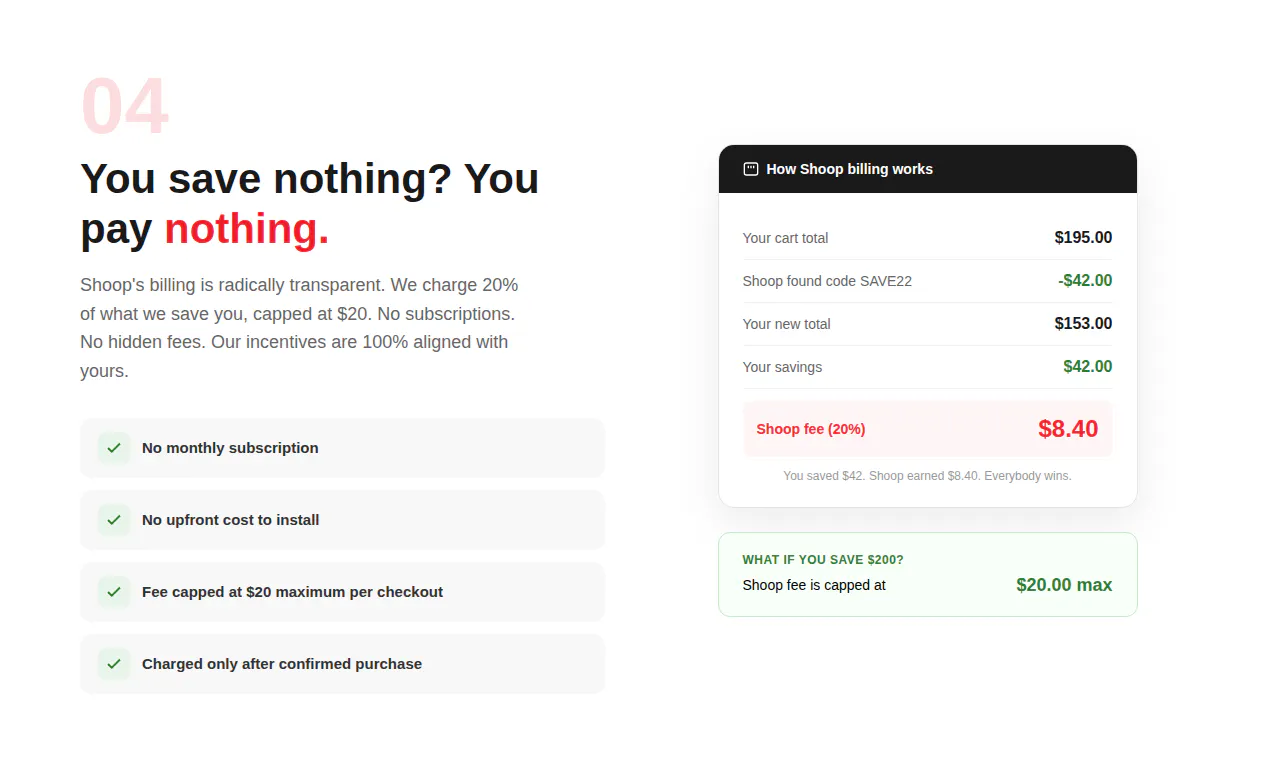Click 'Shoop found code SAVE22' label
The width and height of the screenshot is (1270, 760).
coord(827,281)
